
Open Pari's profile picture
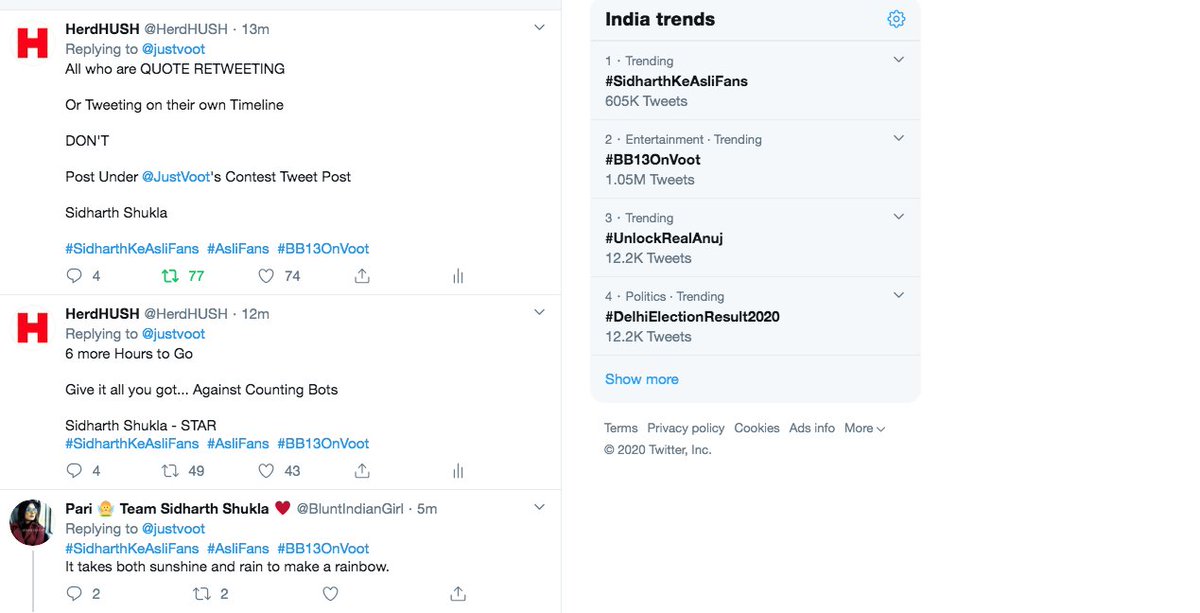click(x=33, y=522)
